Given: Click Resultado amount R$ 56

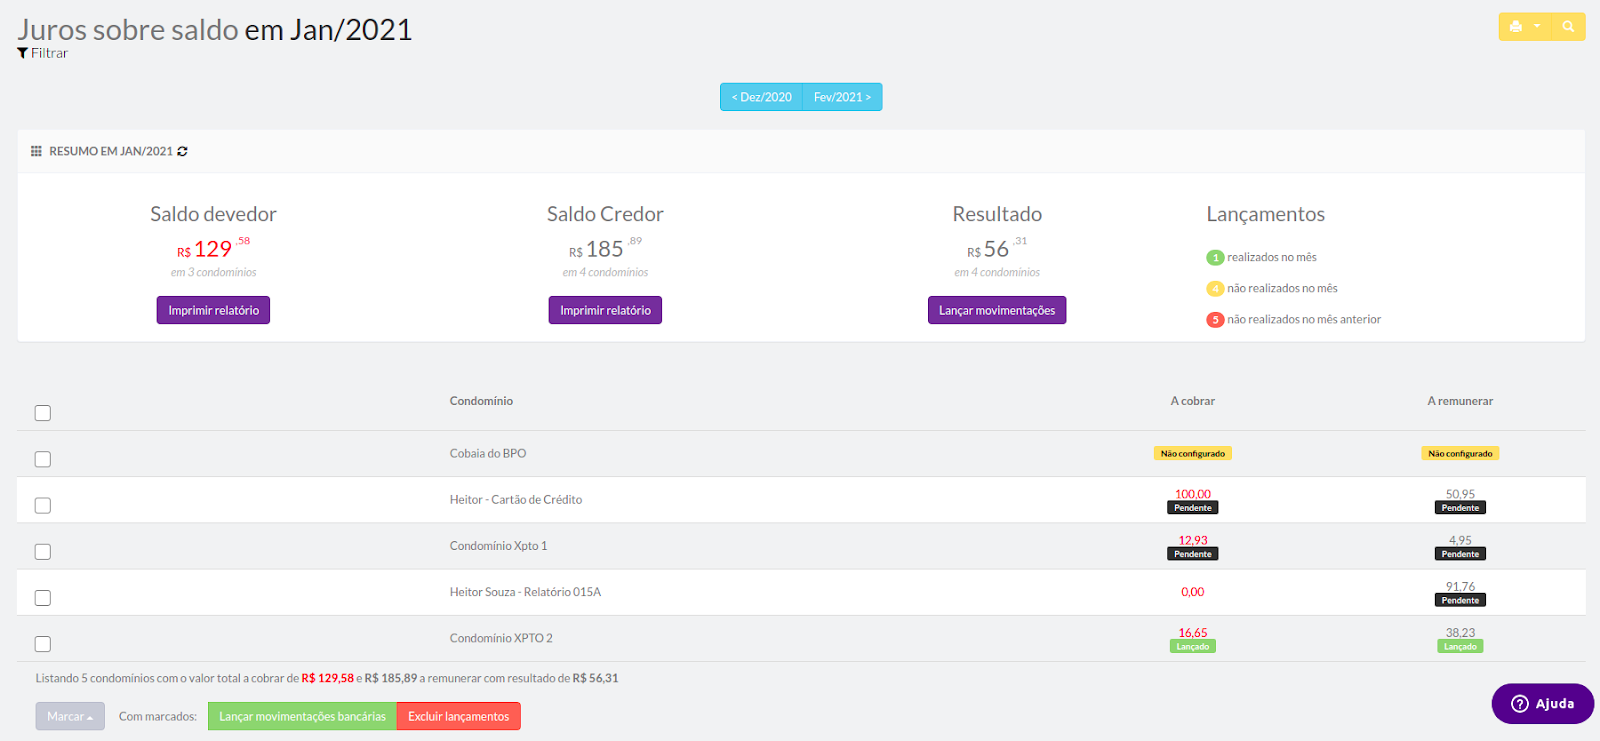Looking at the screenshot, I should click(997, 247).
